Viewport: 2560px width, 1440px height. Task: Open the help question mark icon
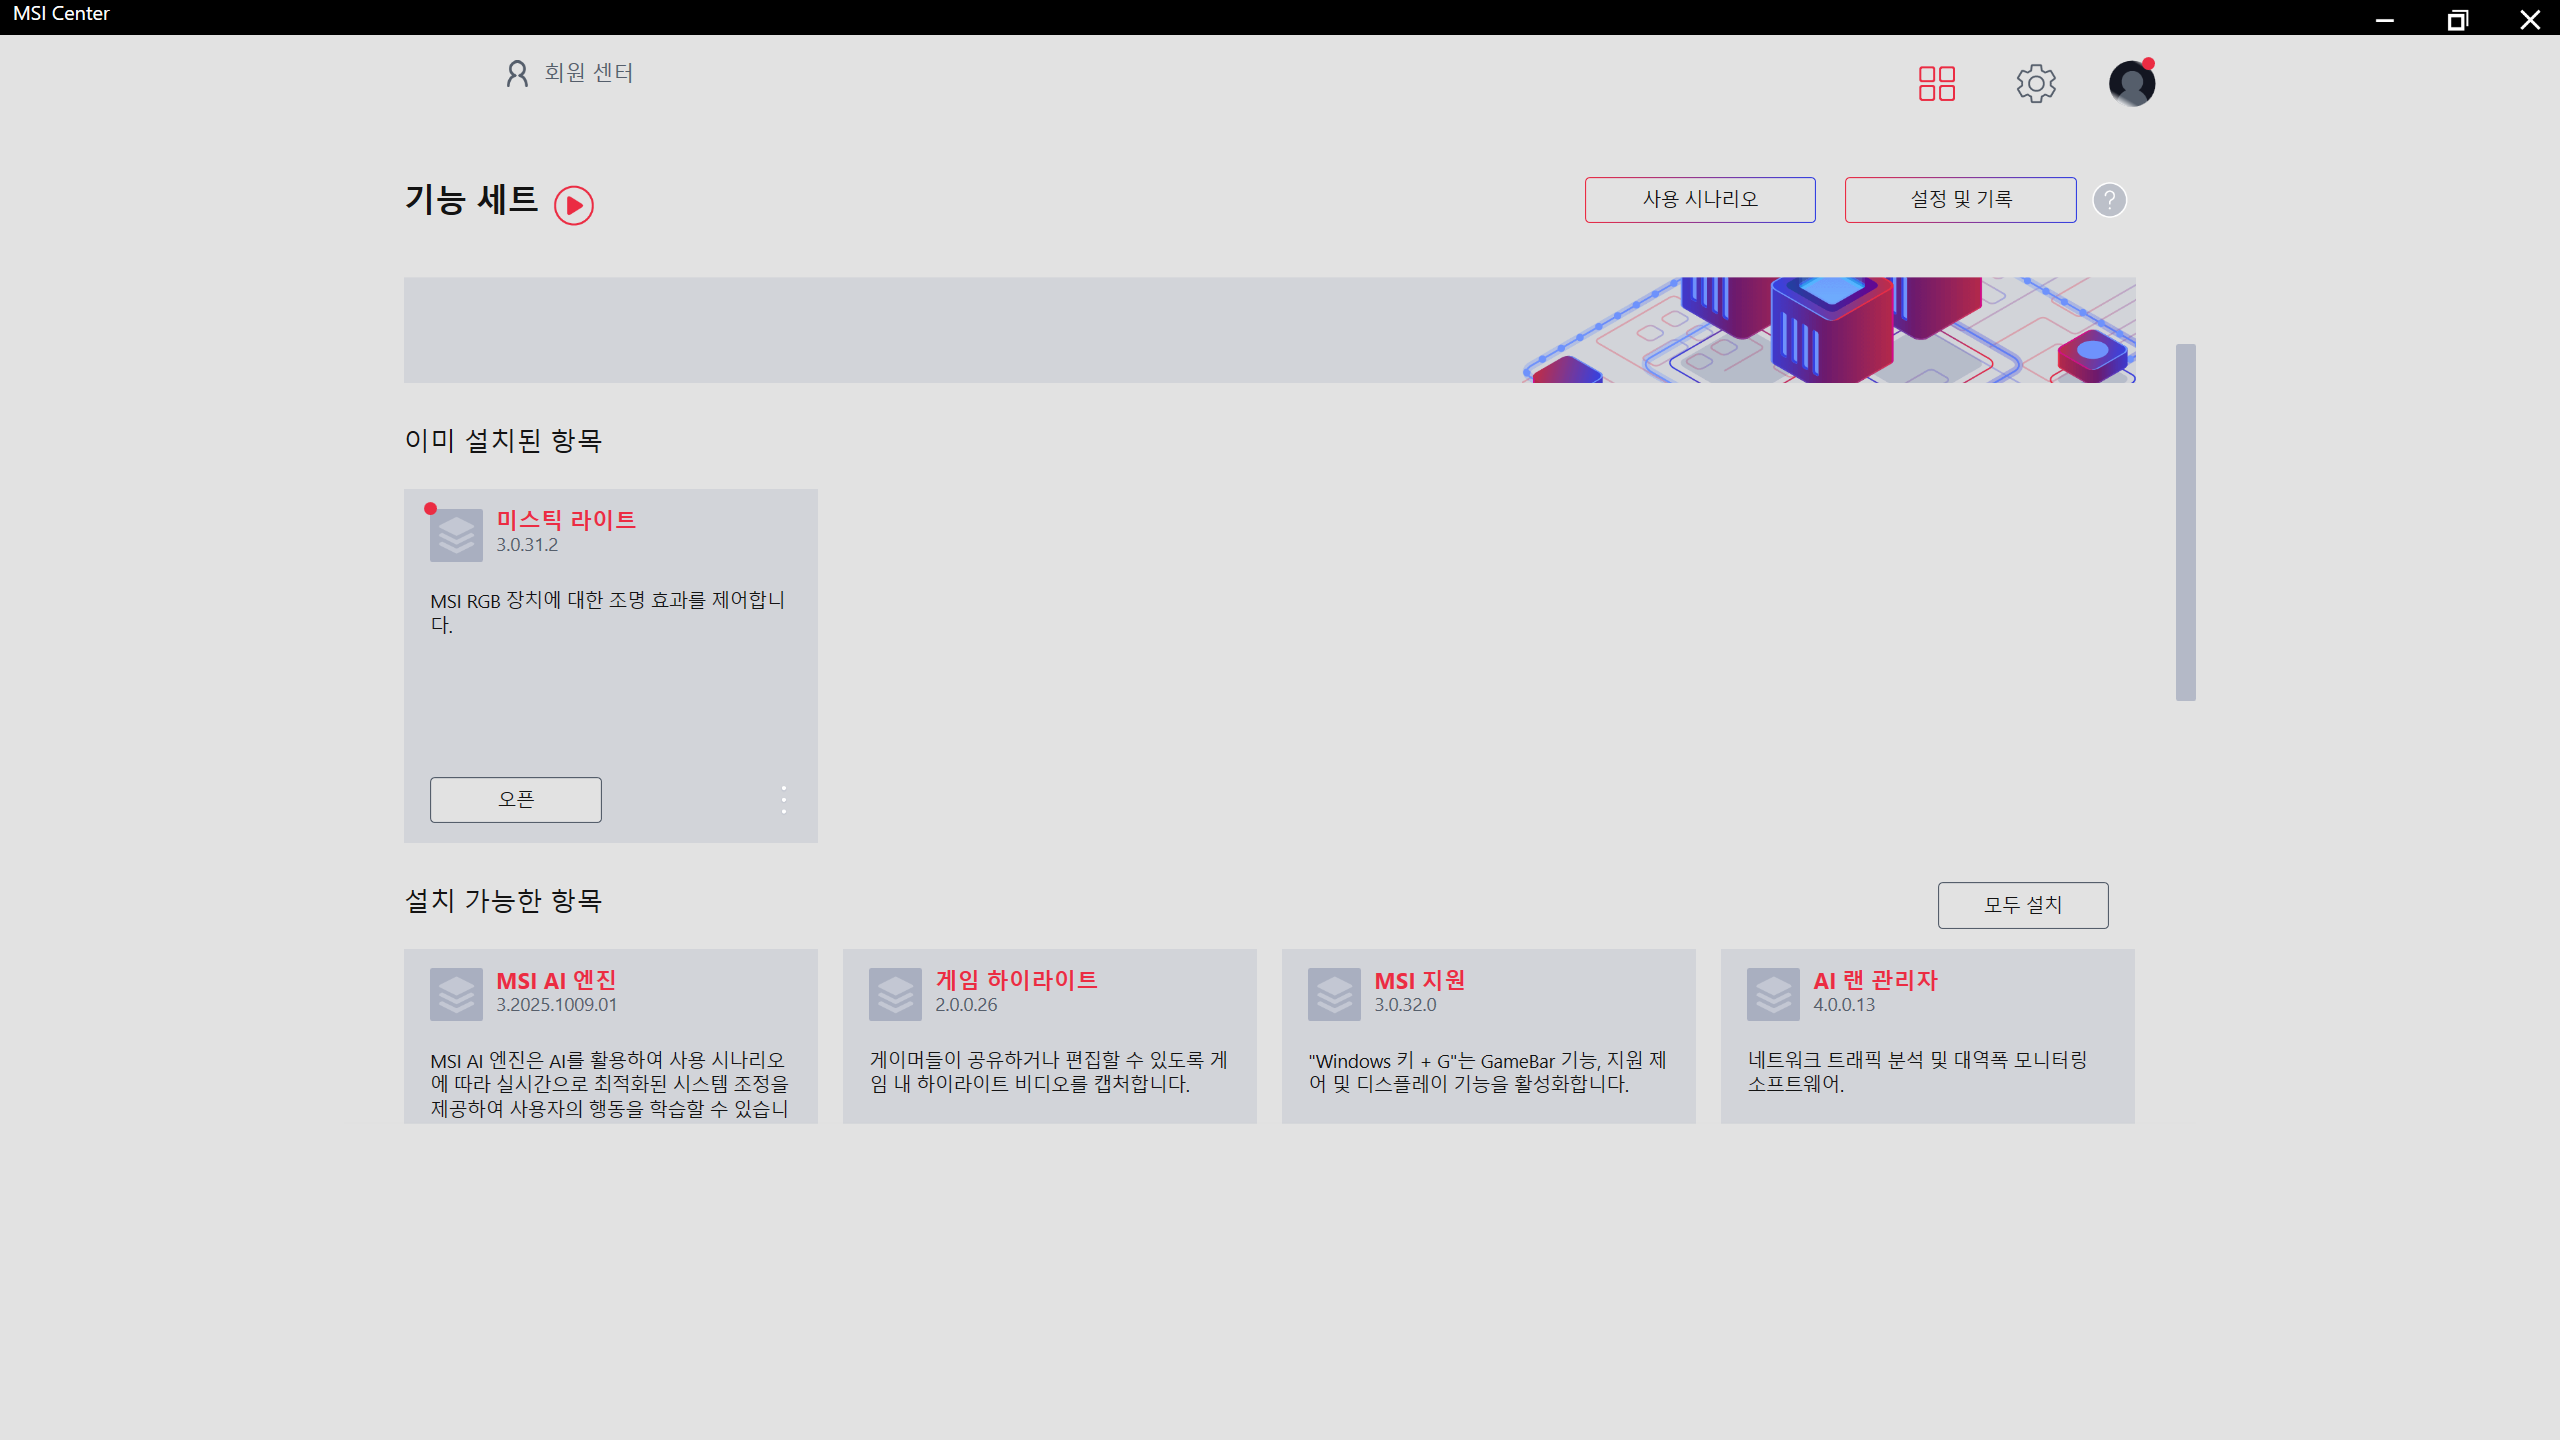2110,200
